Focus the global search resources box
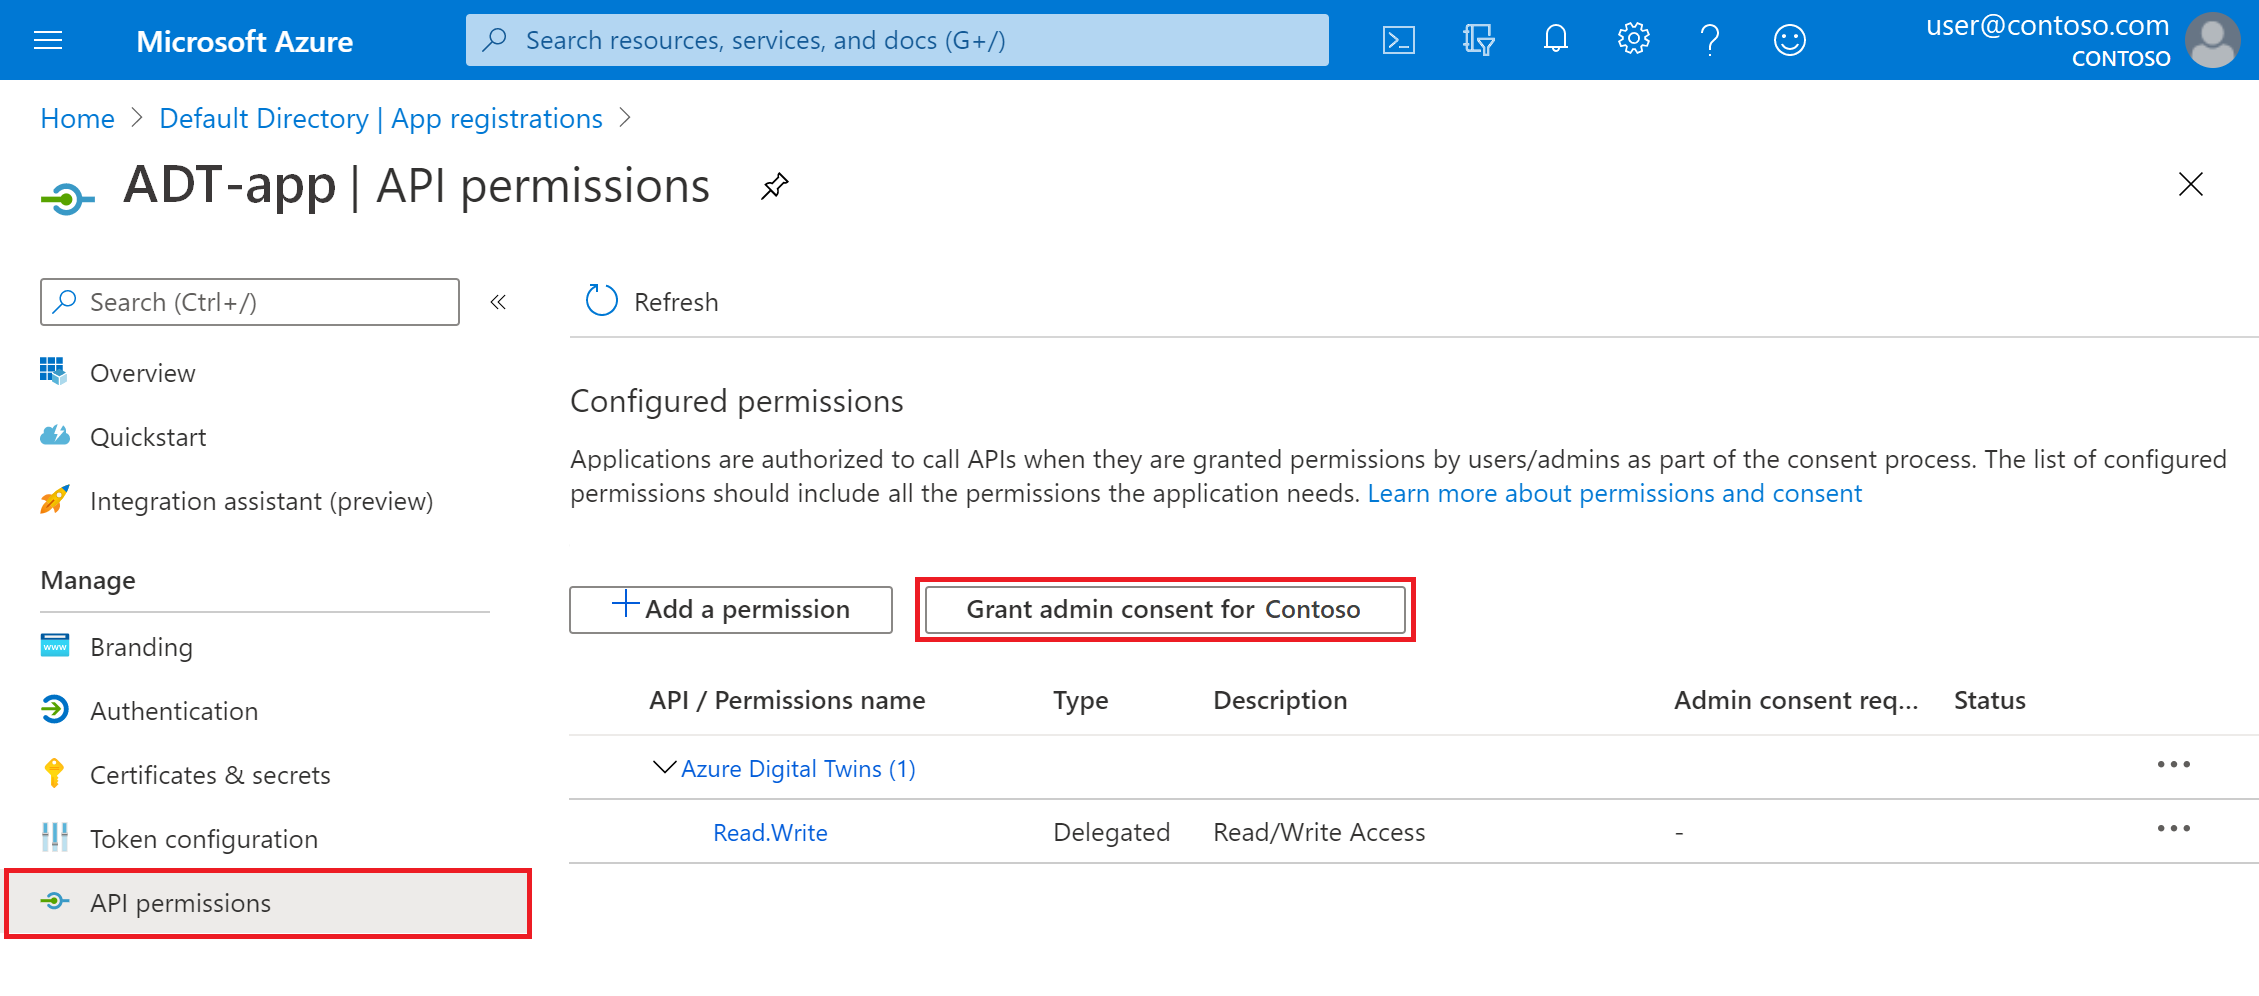This screenshot has width=2259, height=996. (x=897, y=40)
